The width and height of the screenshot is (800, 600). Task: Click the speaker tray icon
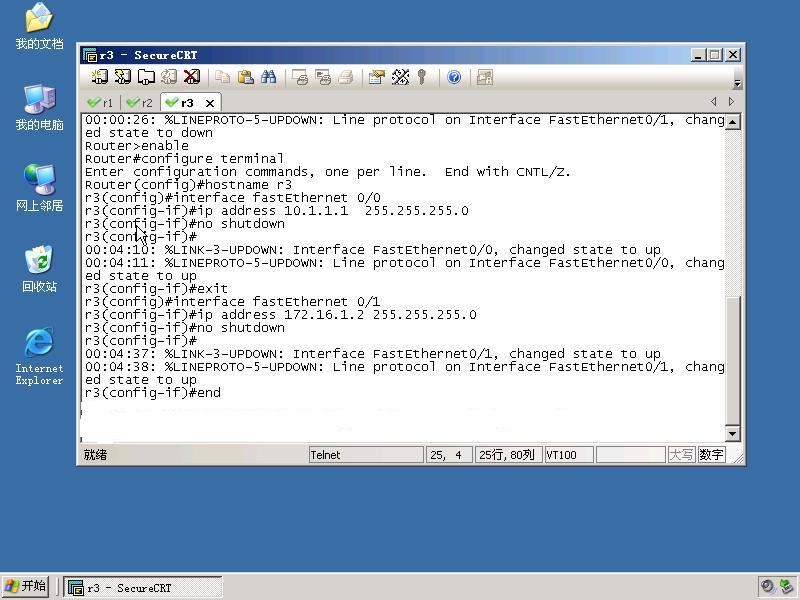point(767,587)
